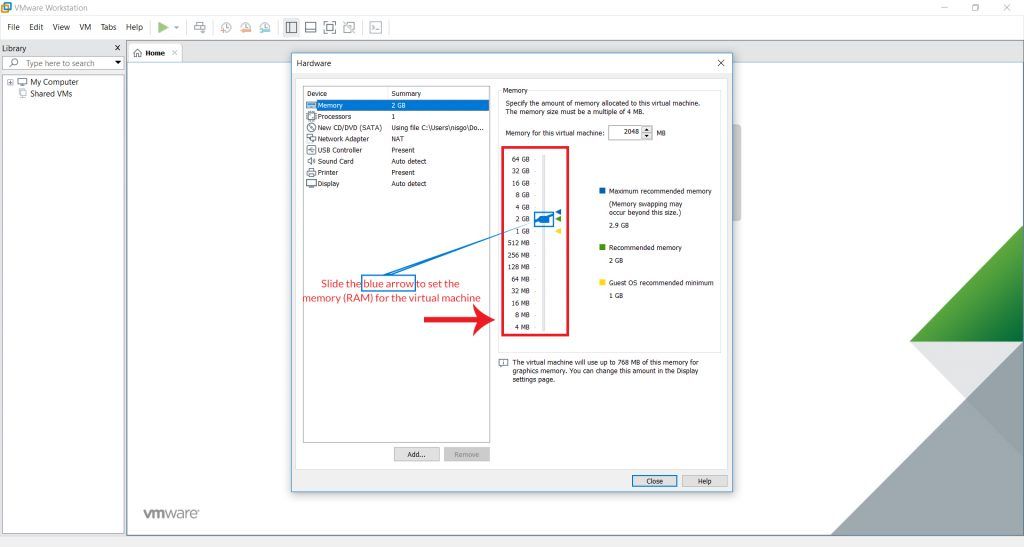Viewport: 1024px width, 547px height.
Task: Select the Sound Card device
Action: pyautogui.click(x=396, y=161)
